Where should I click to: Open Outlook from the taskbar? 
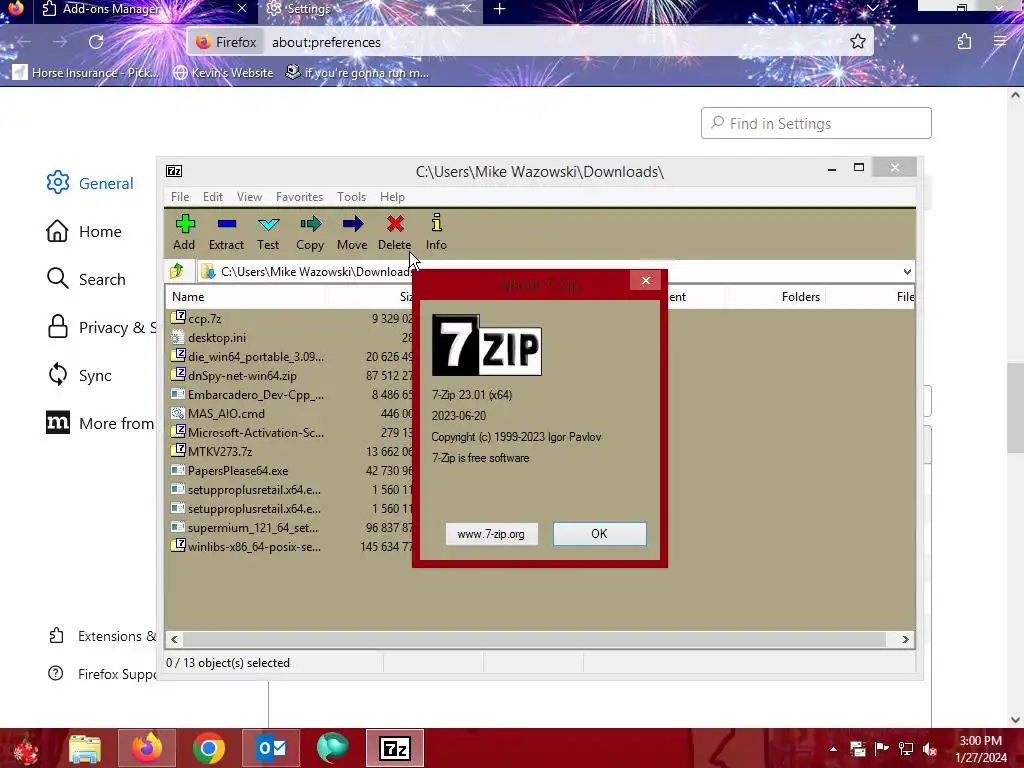pos(271,748)
